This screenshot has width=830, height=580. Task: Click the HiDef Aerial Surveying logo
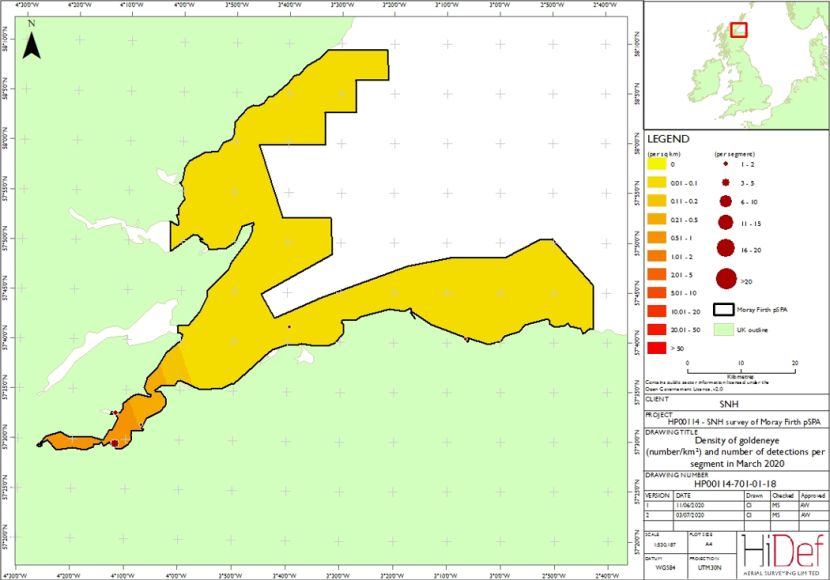point(782,554)
